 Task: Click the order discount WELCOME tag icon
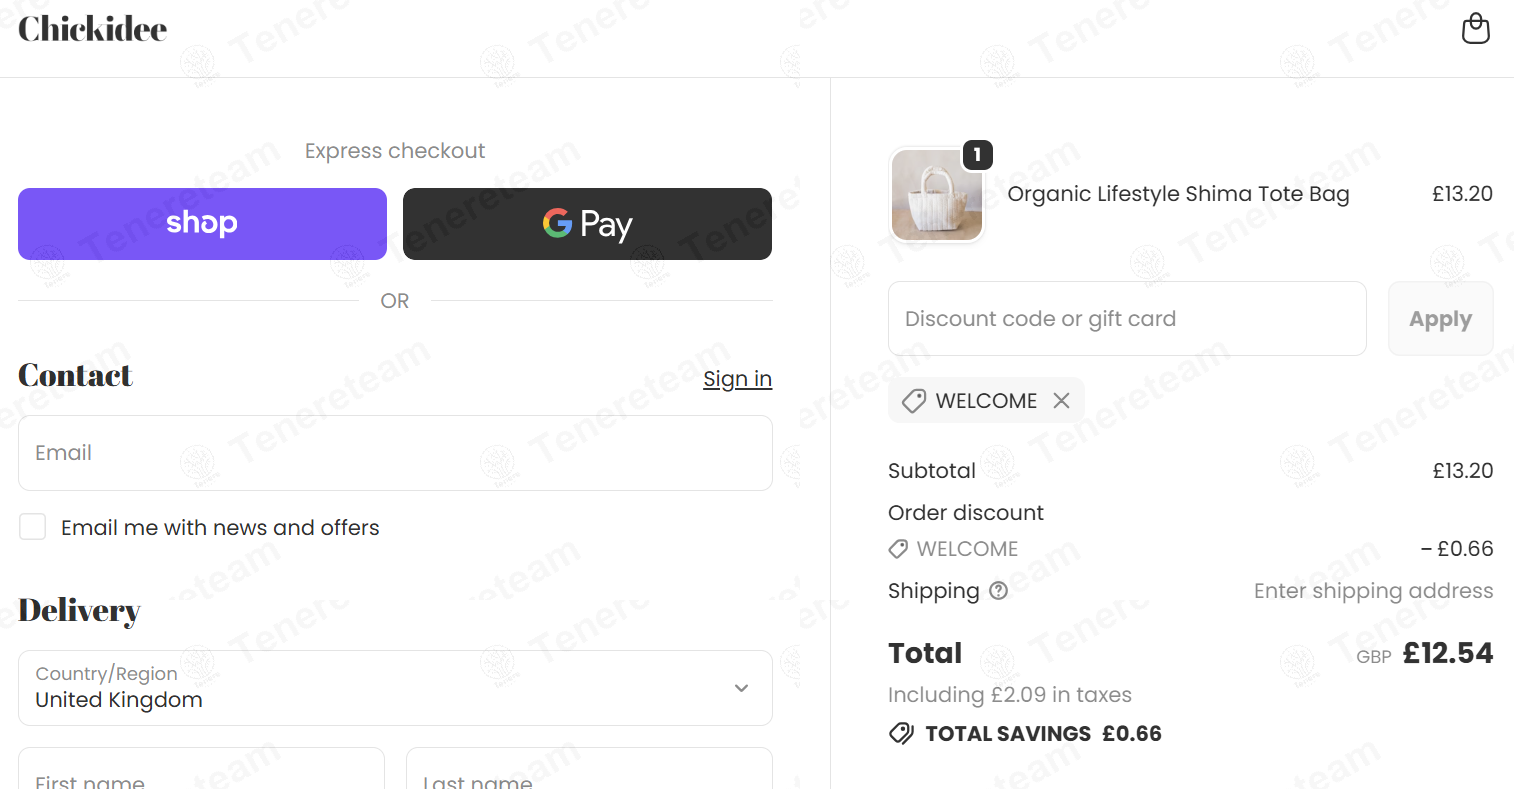(x=898, y=549)
